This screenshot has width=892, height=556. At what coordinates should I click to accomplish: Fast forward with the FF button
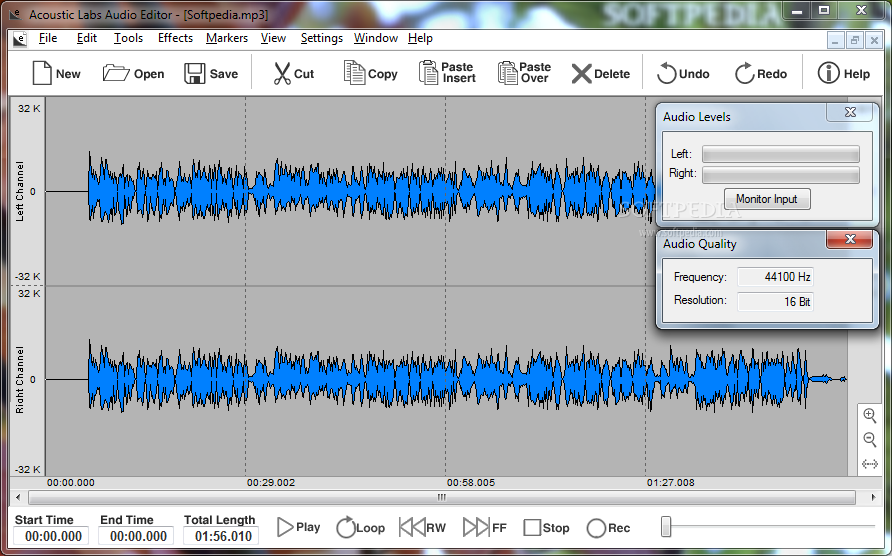click(485, 528)
